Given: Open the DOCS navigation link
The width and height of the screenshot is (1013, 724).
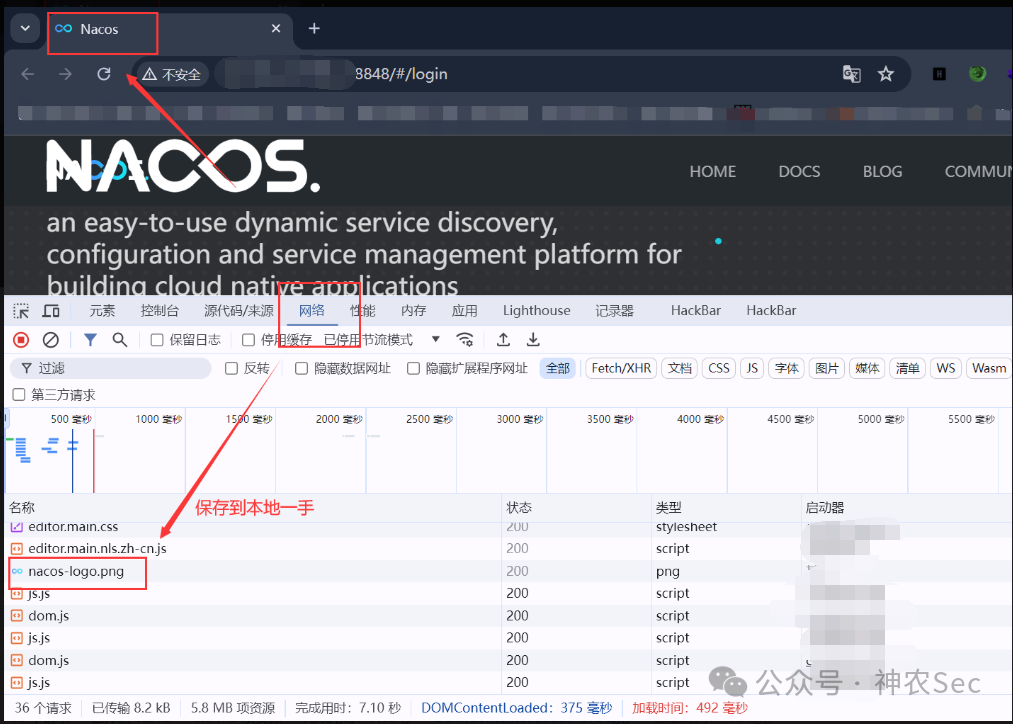Looking at the screenshot, I should [799, 172].
